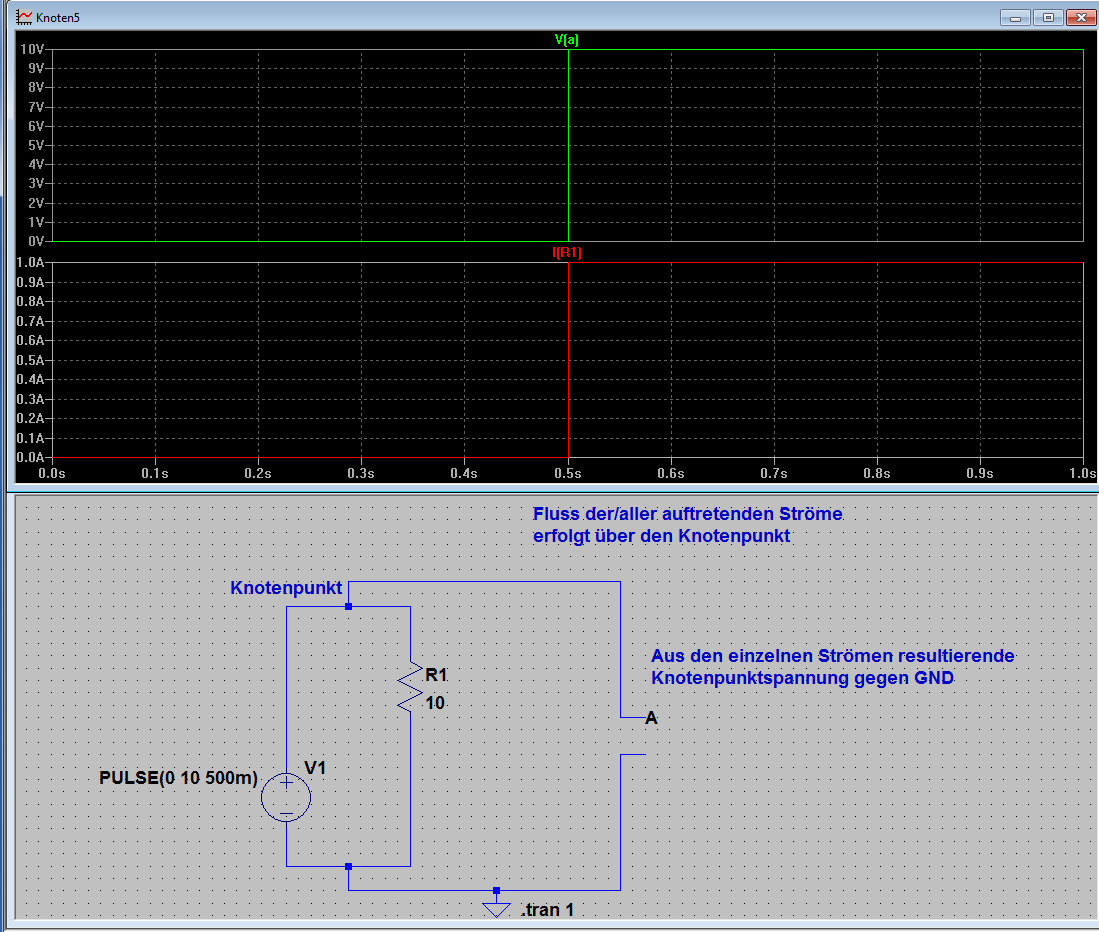
Task: Select the R1 resistor symbol
Action: [x=410, y=688]
